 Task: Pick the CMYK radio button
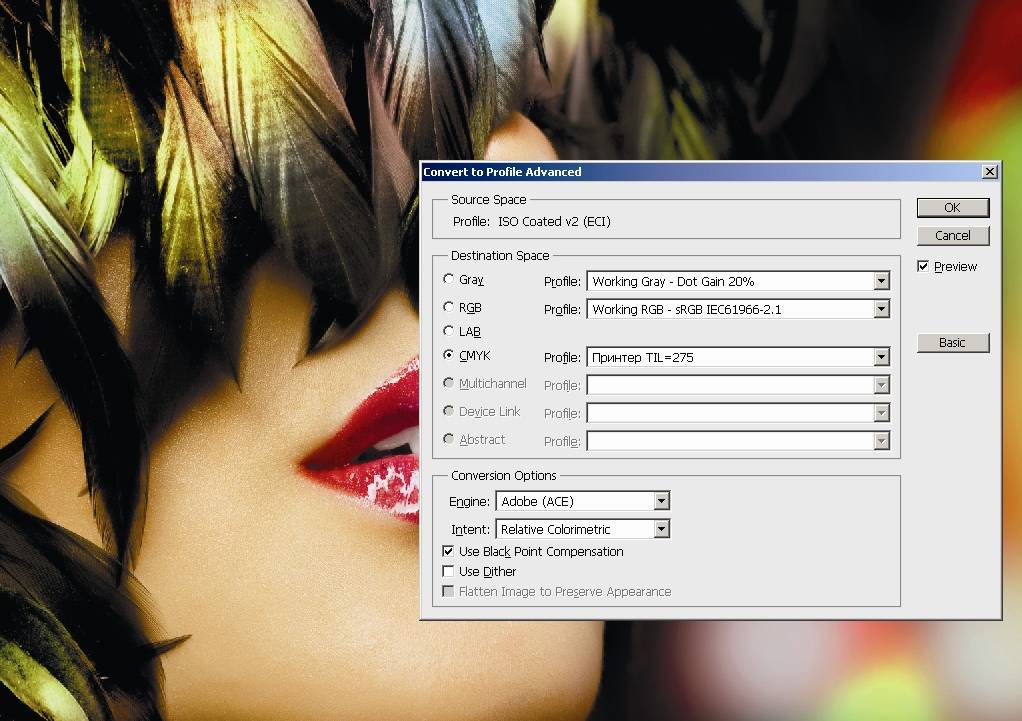point(449,356)
